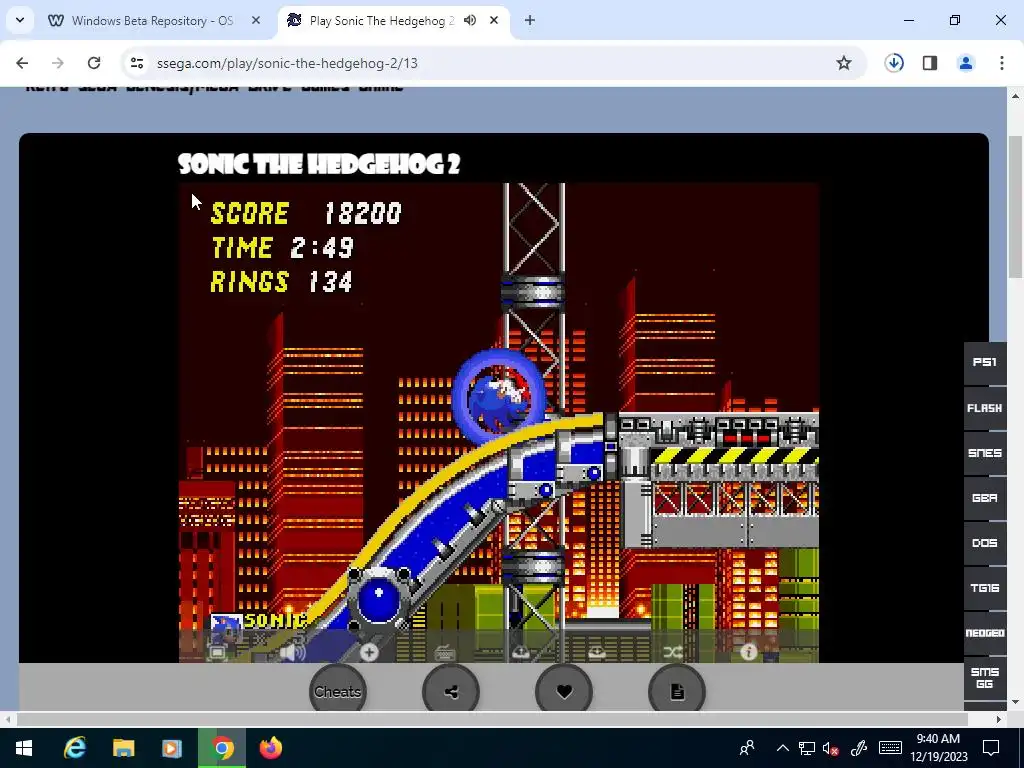
Task: Click the heart favorite button
Action: tap(564, 692)
